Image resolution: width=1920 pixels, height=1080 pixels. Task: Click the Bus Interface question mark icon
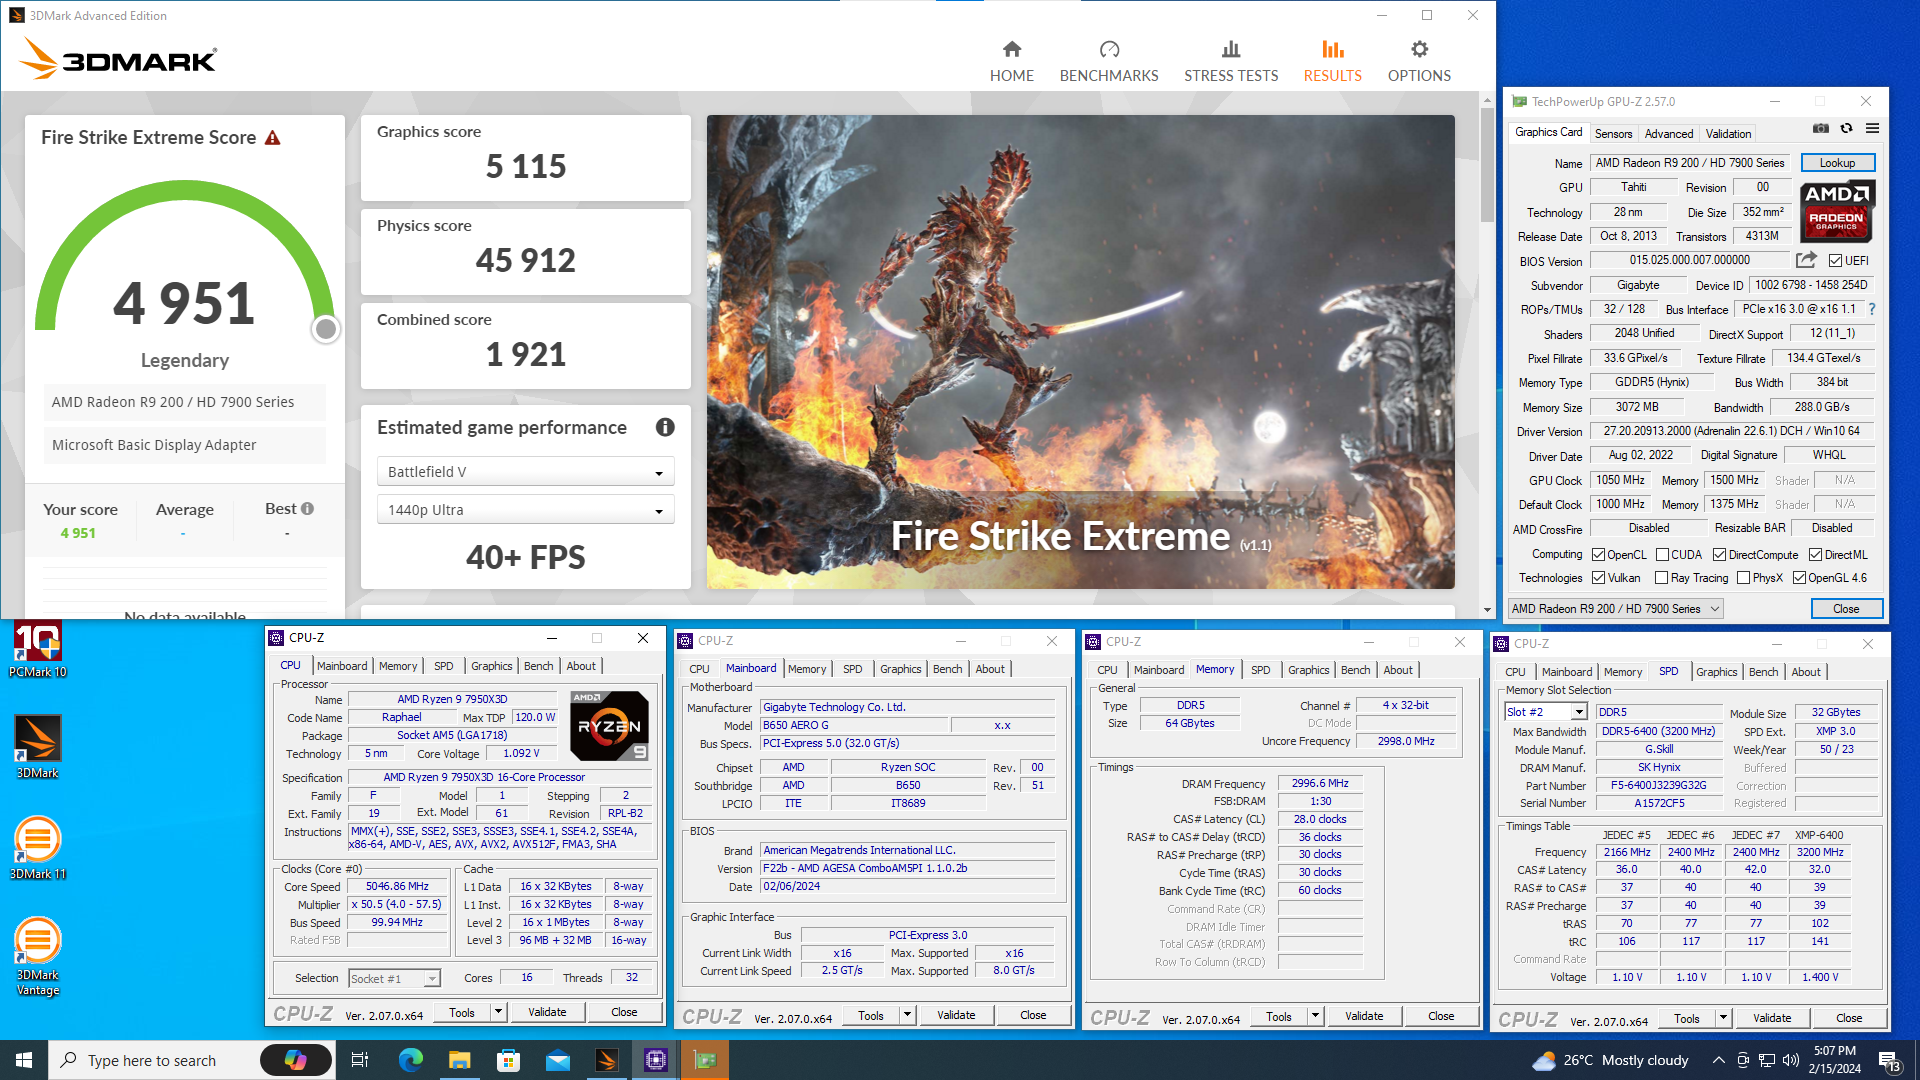point(1872,309)
